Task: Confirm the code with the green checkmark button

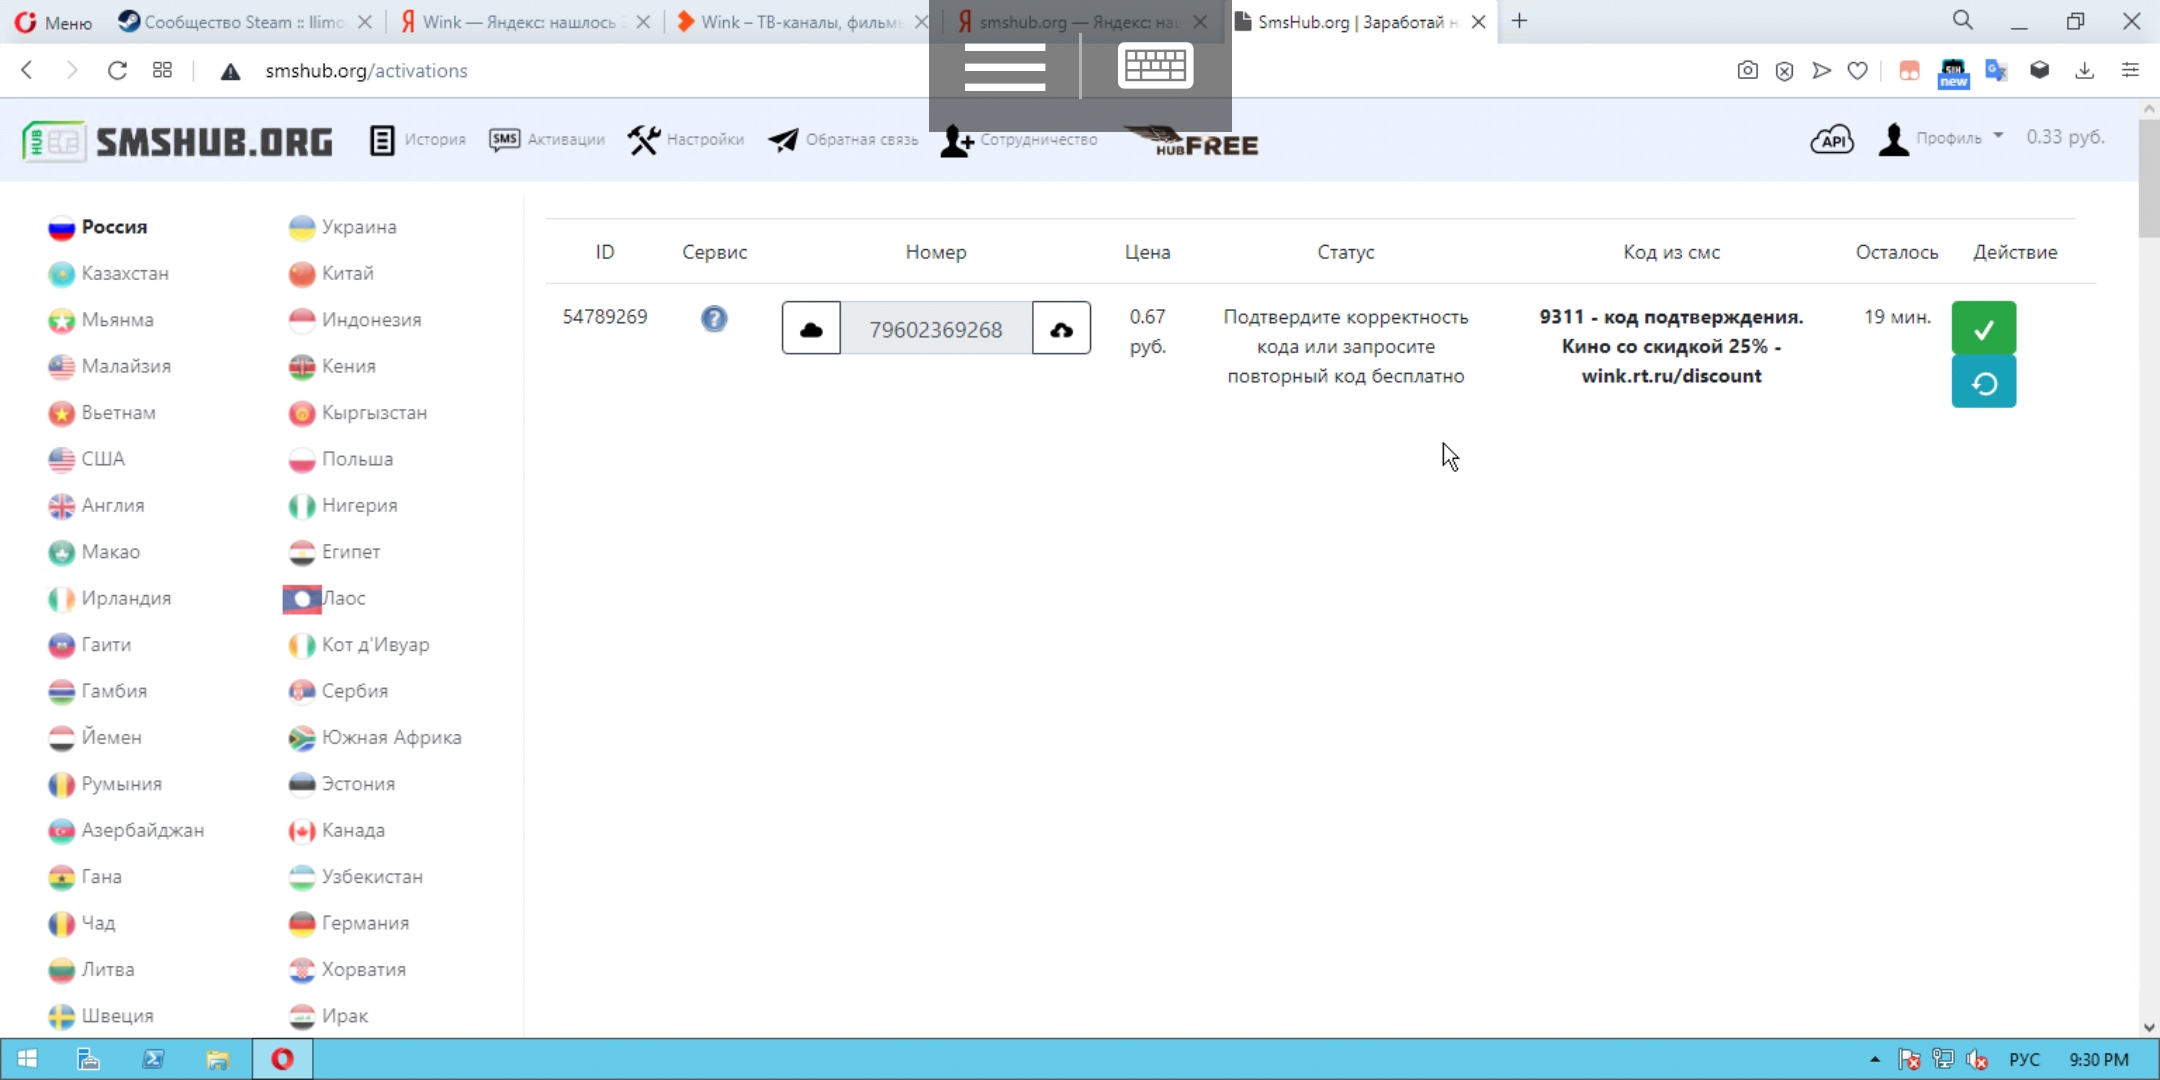Action: point(1983,328)
